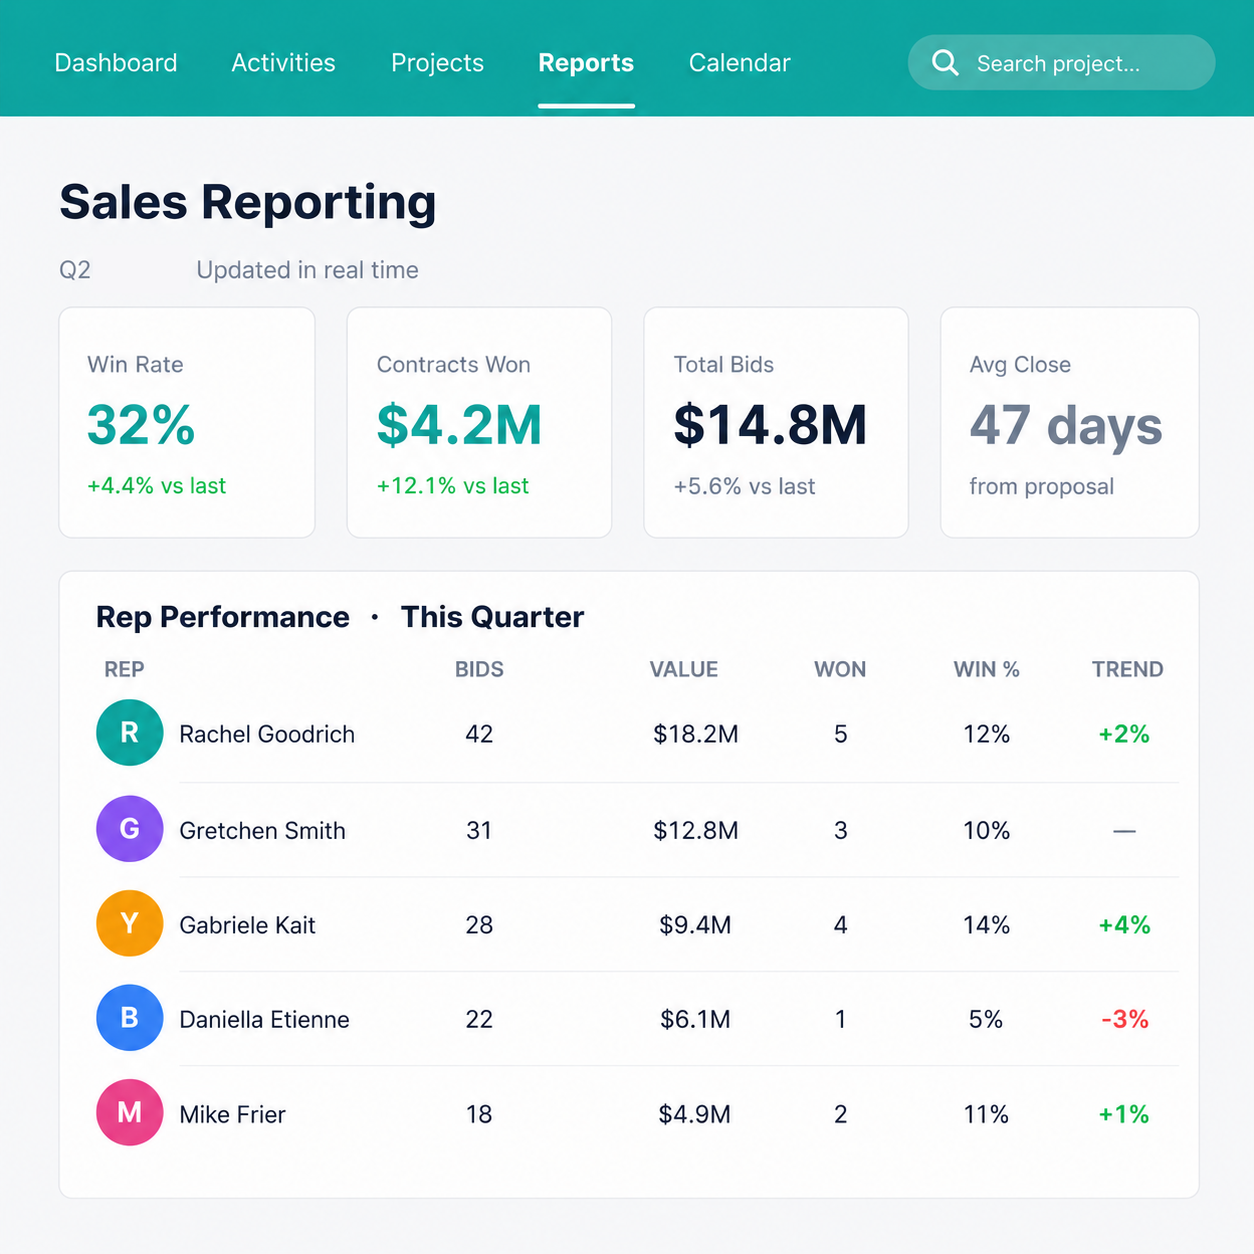Select the $18.2M value cell
The image size is (1254, 1254).
(x=696, y=734)
